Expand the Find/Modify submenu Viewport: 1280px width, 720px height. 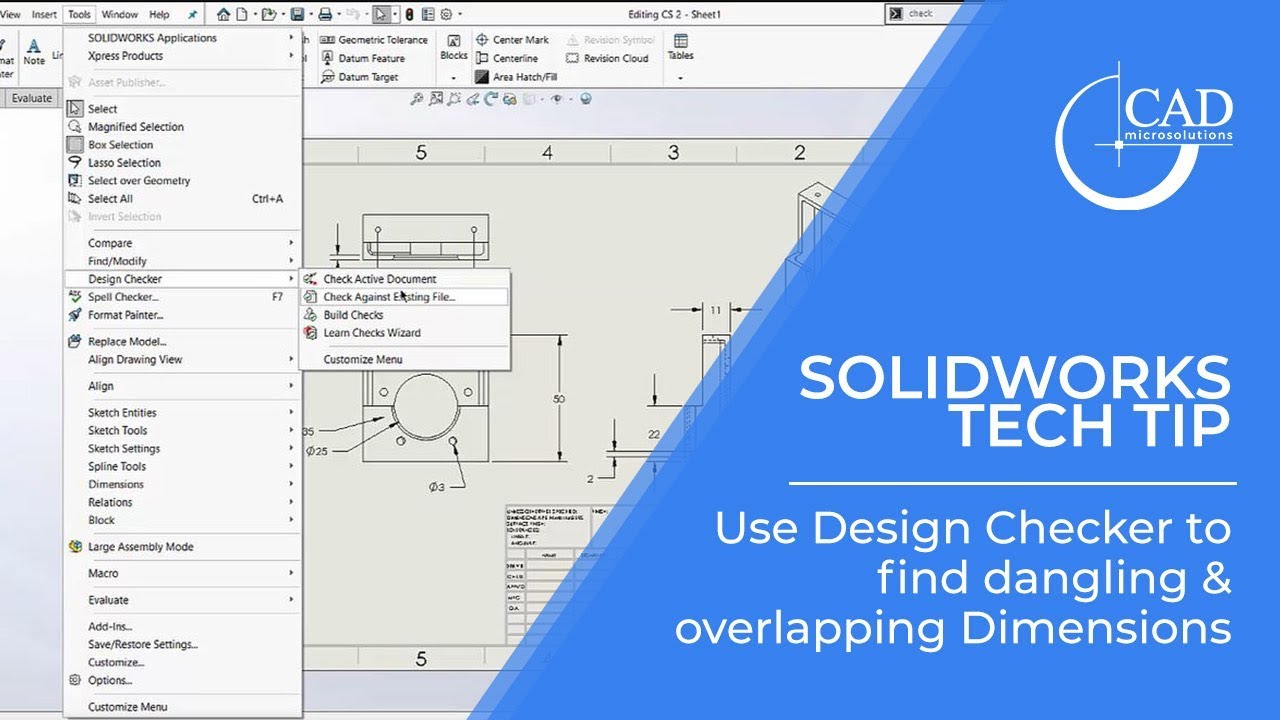pos(182,261)
